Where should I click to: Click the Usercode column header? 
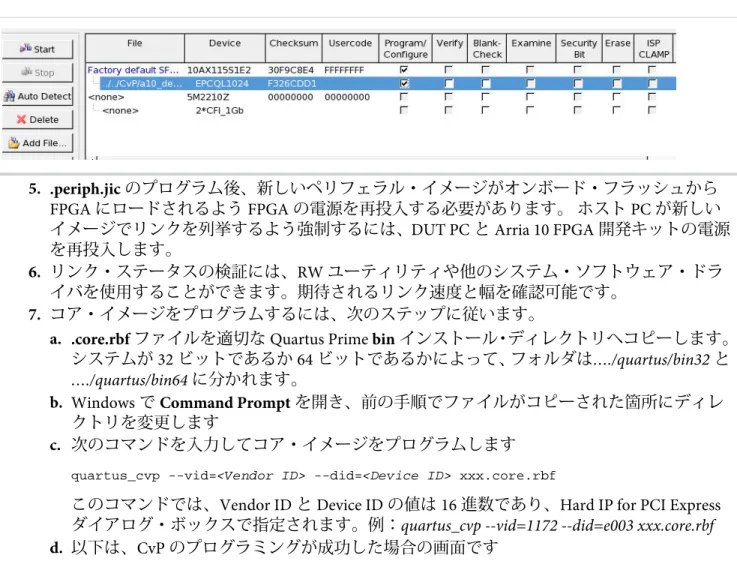350,48
